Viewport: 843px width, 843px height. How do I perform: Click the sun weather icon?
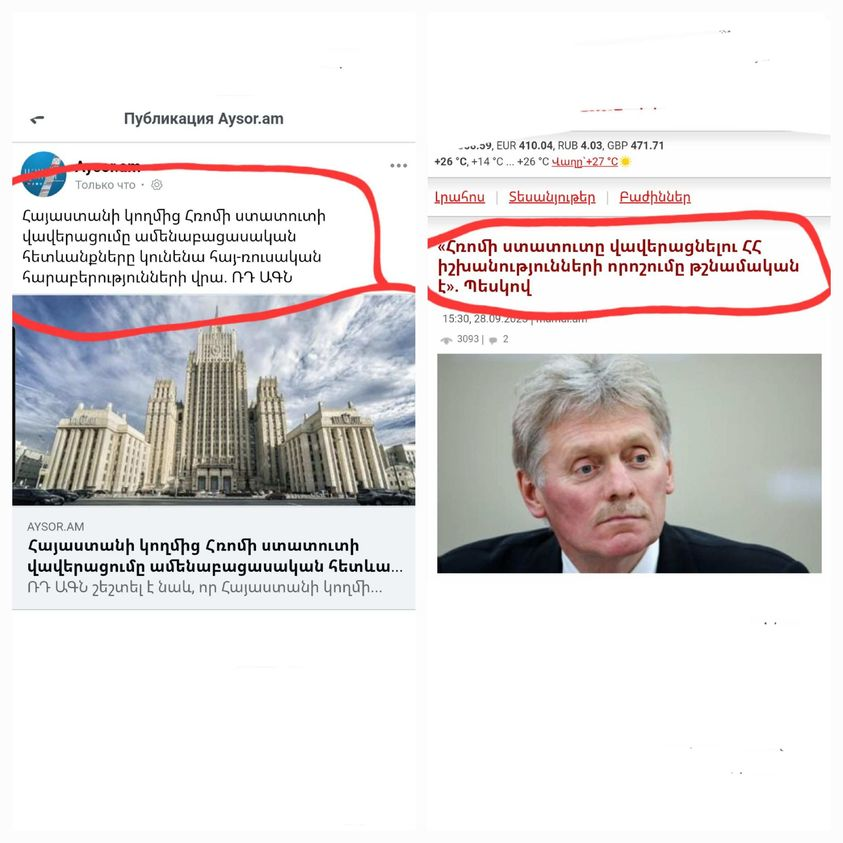(x=625, y=161)
